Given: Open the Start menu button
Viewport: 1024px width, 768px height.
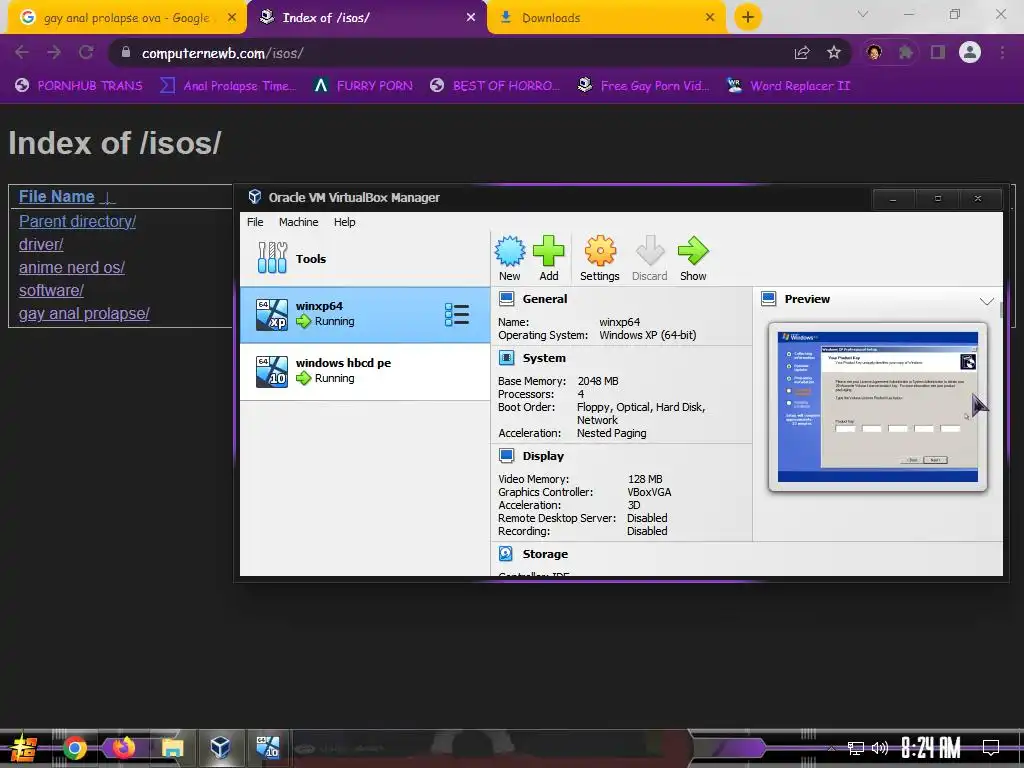Looking at the screenshot, I should pyautogui.click(x=24, y=748).
